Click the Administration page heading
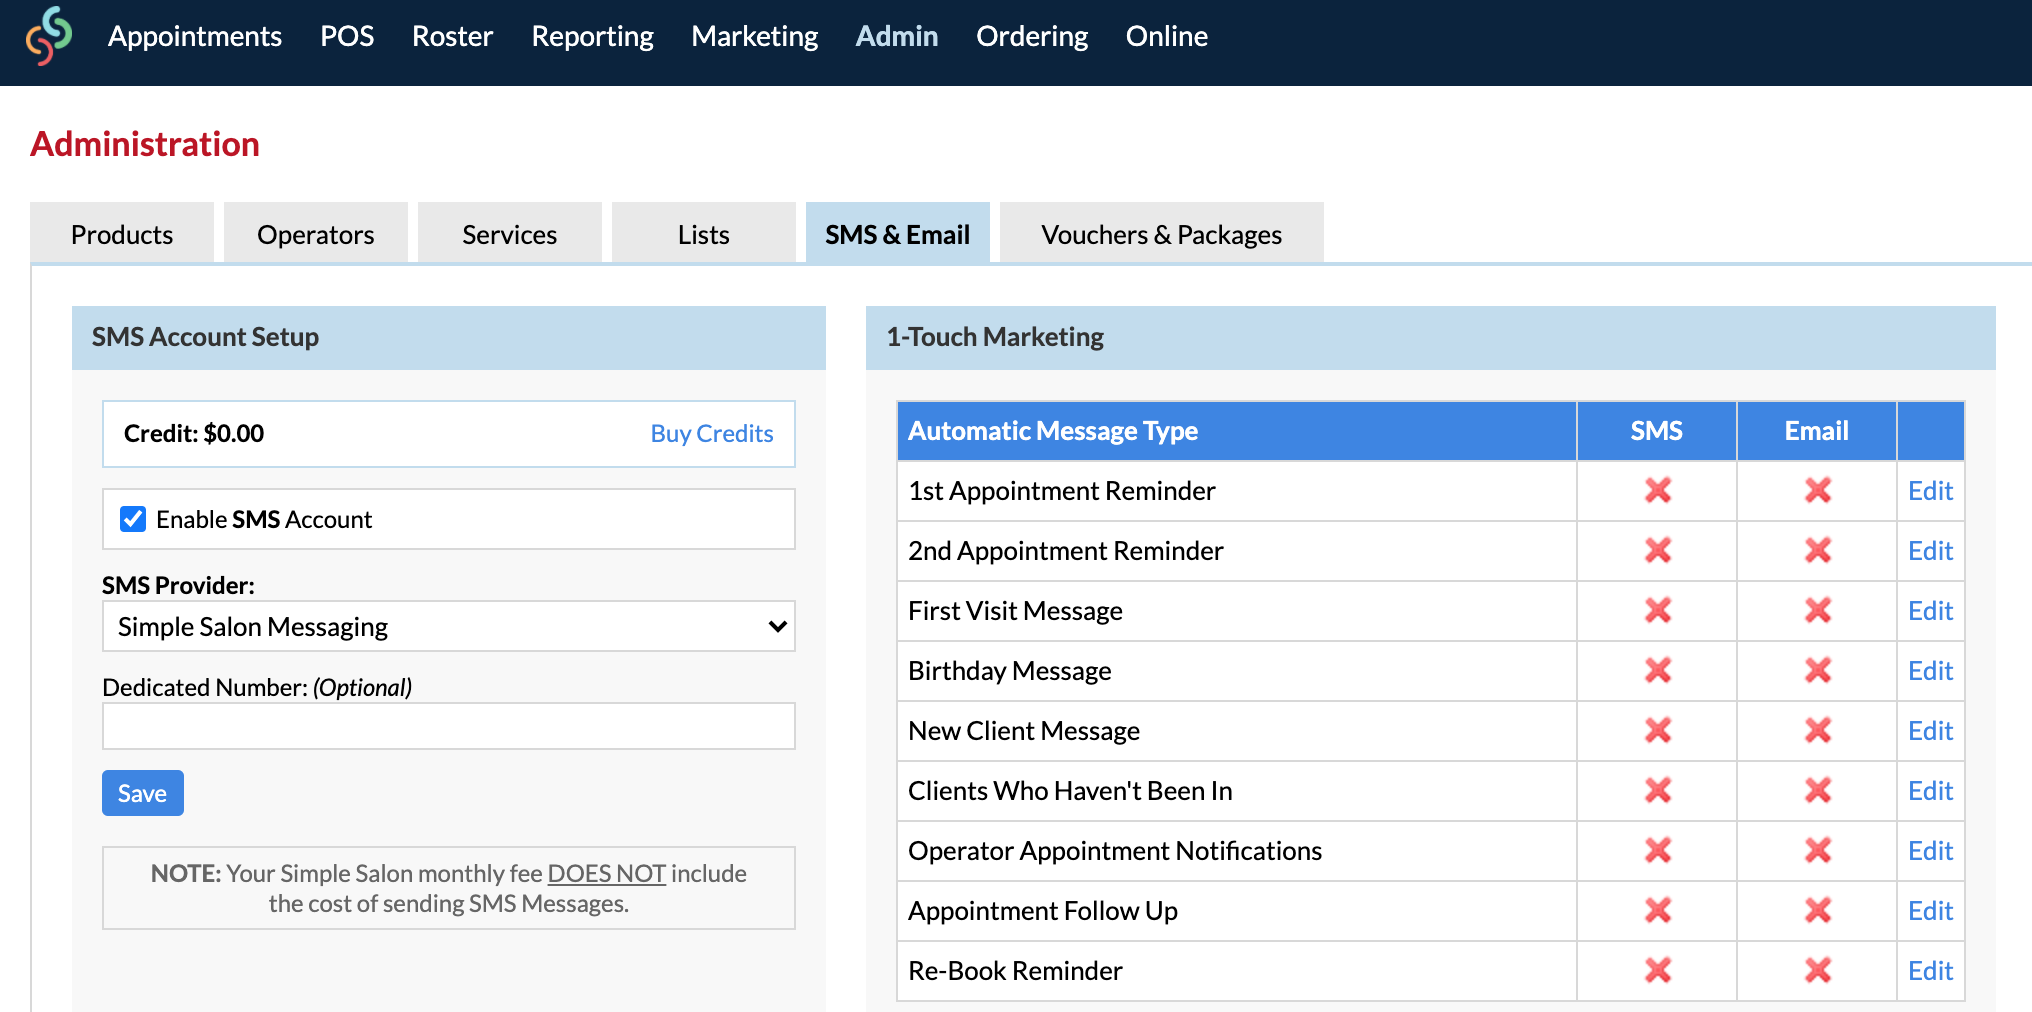Image resolution: width=2032 pixels, height=1012 pixels. click(145, 144)
